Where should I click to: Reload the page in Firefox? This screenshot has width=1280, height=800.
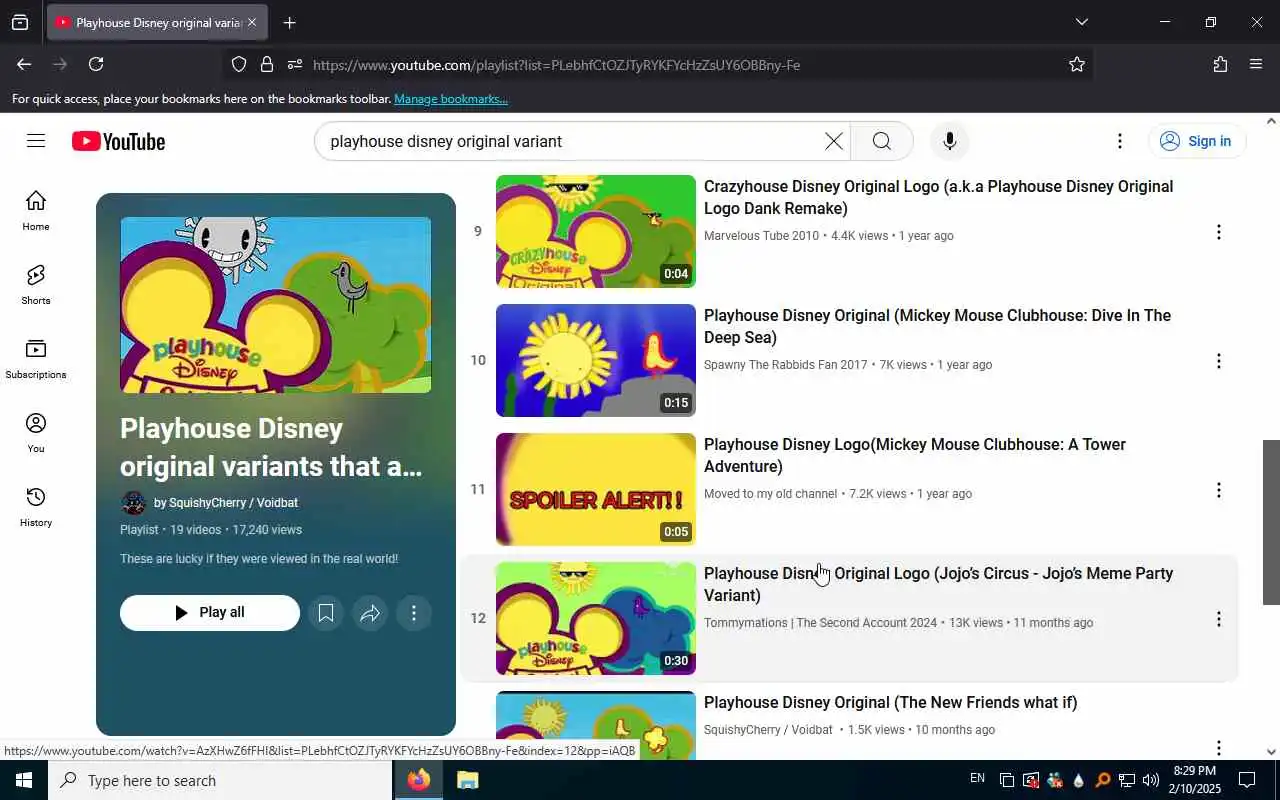click(96, 64)
